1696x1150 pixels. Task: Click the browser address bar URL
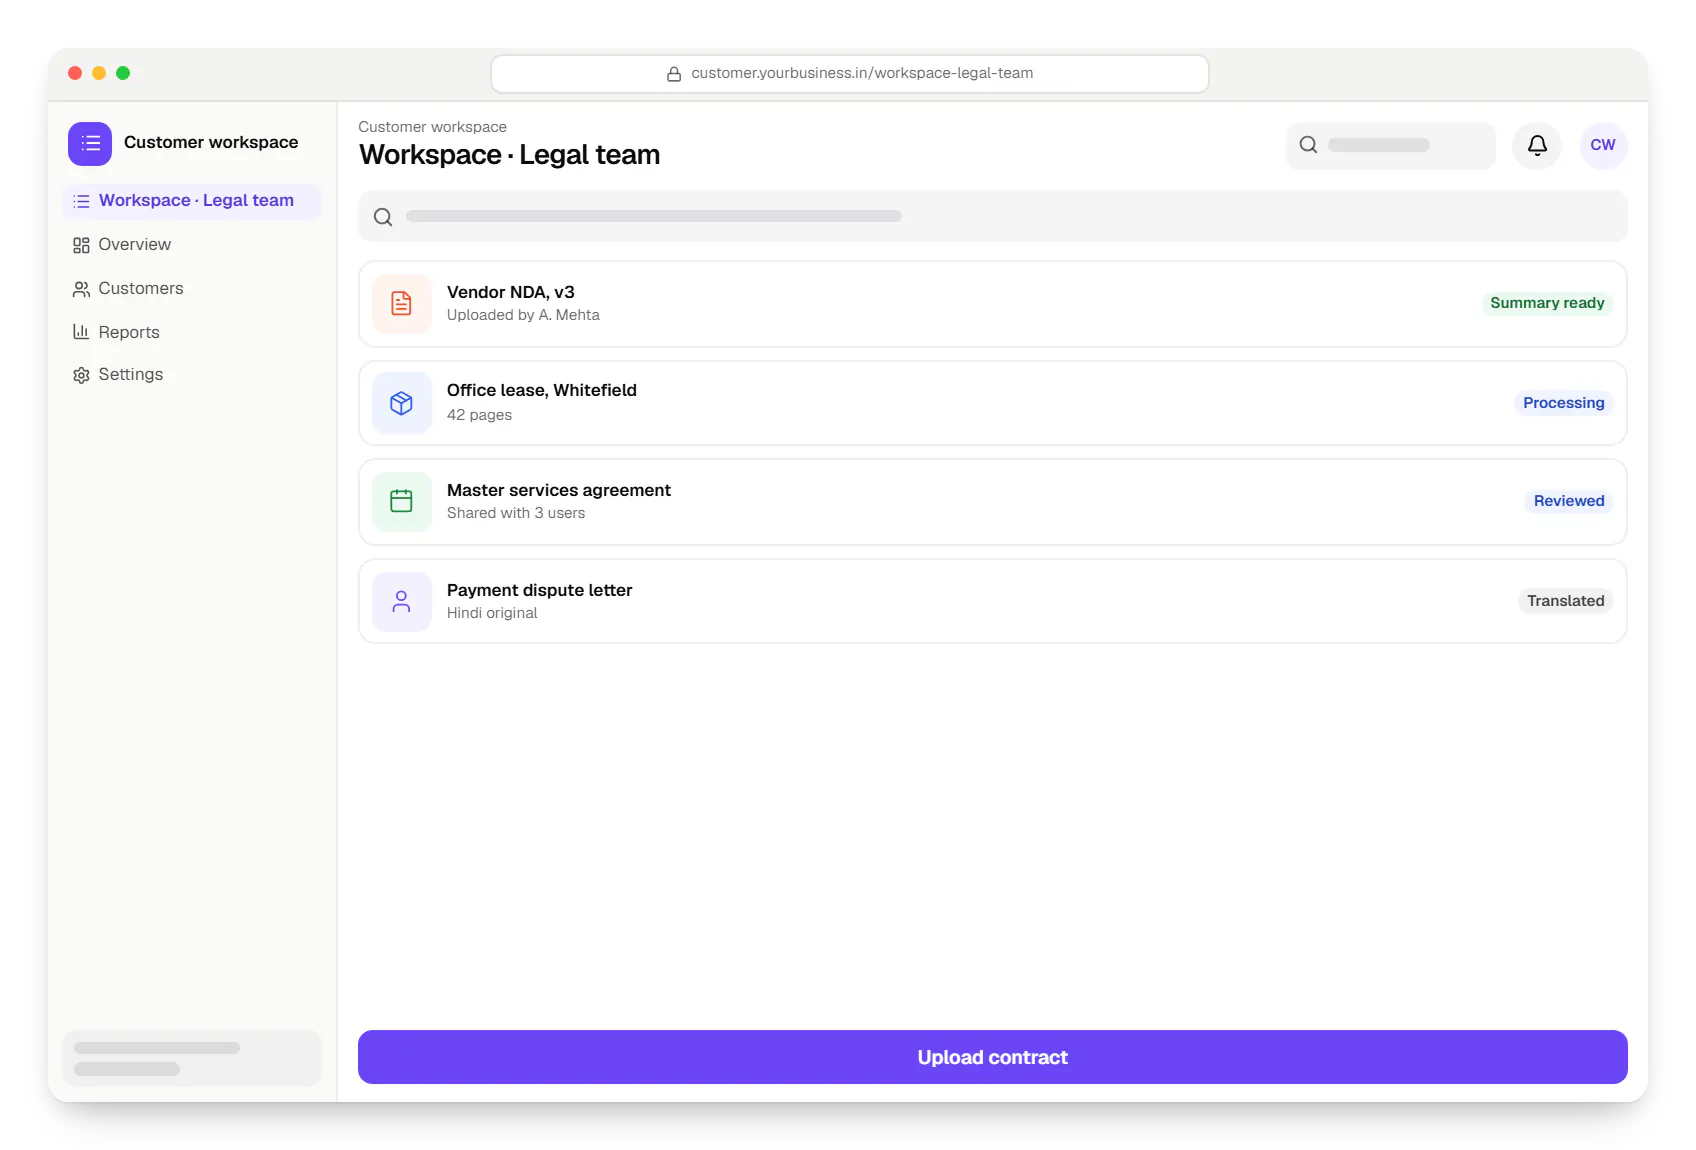850,74
